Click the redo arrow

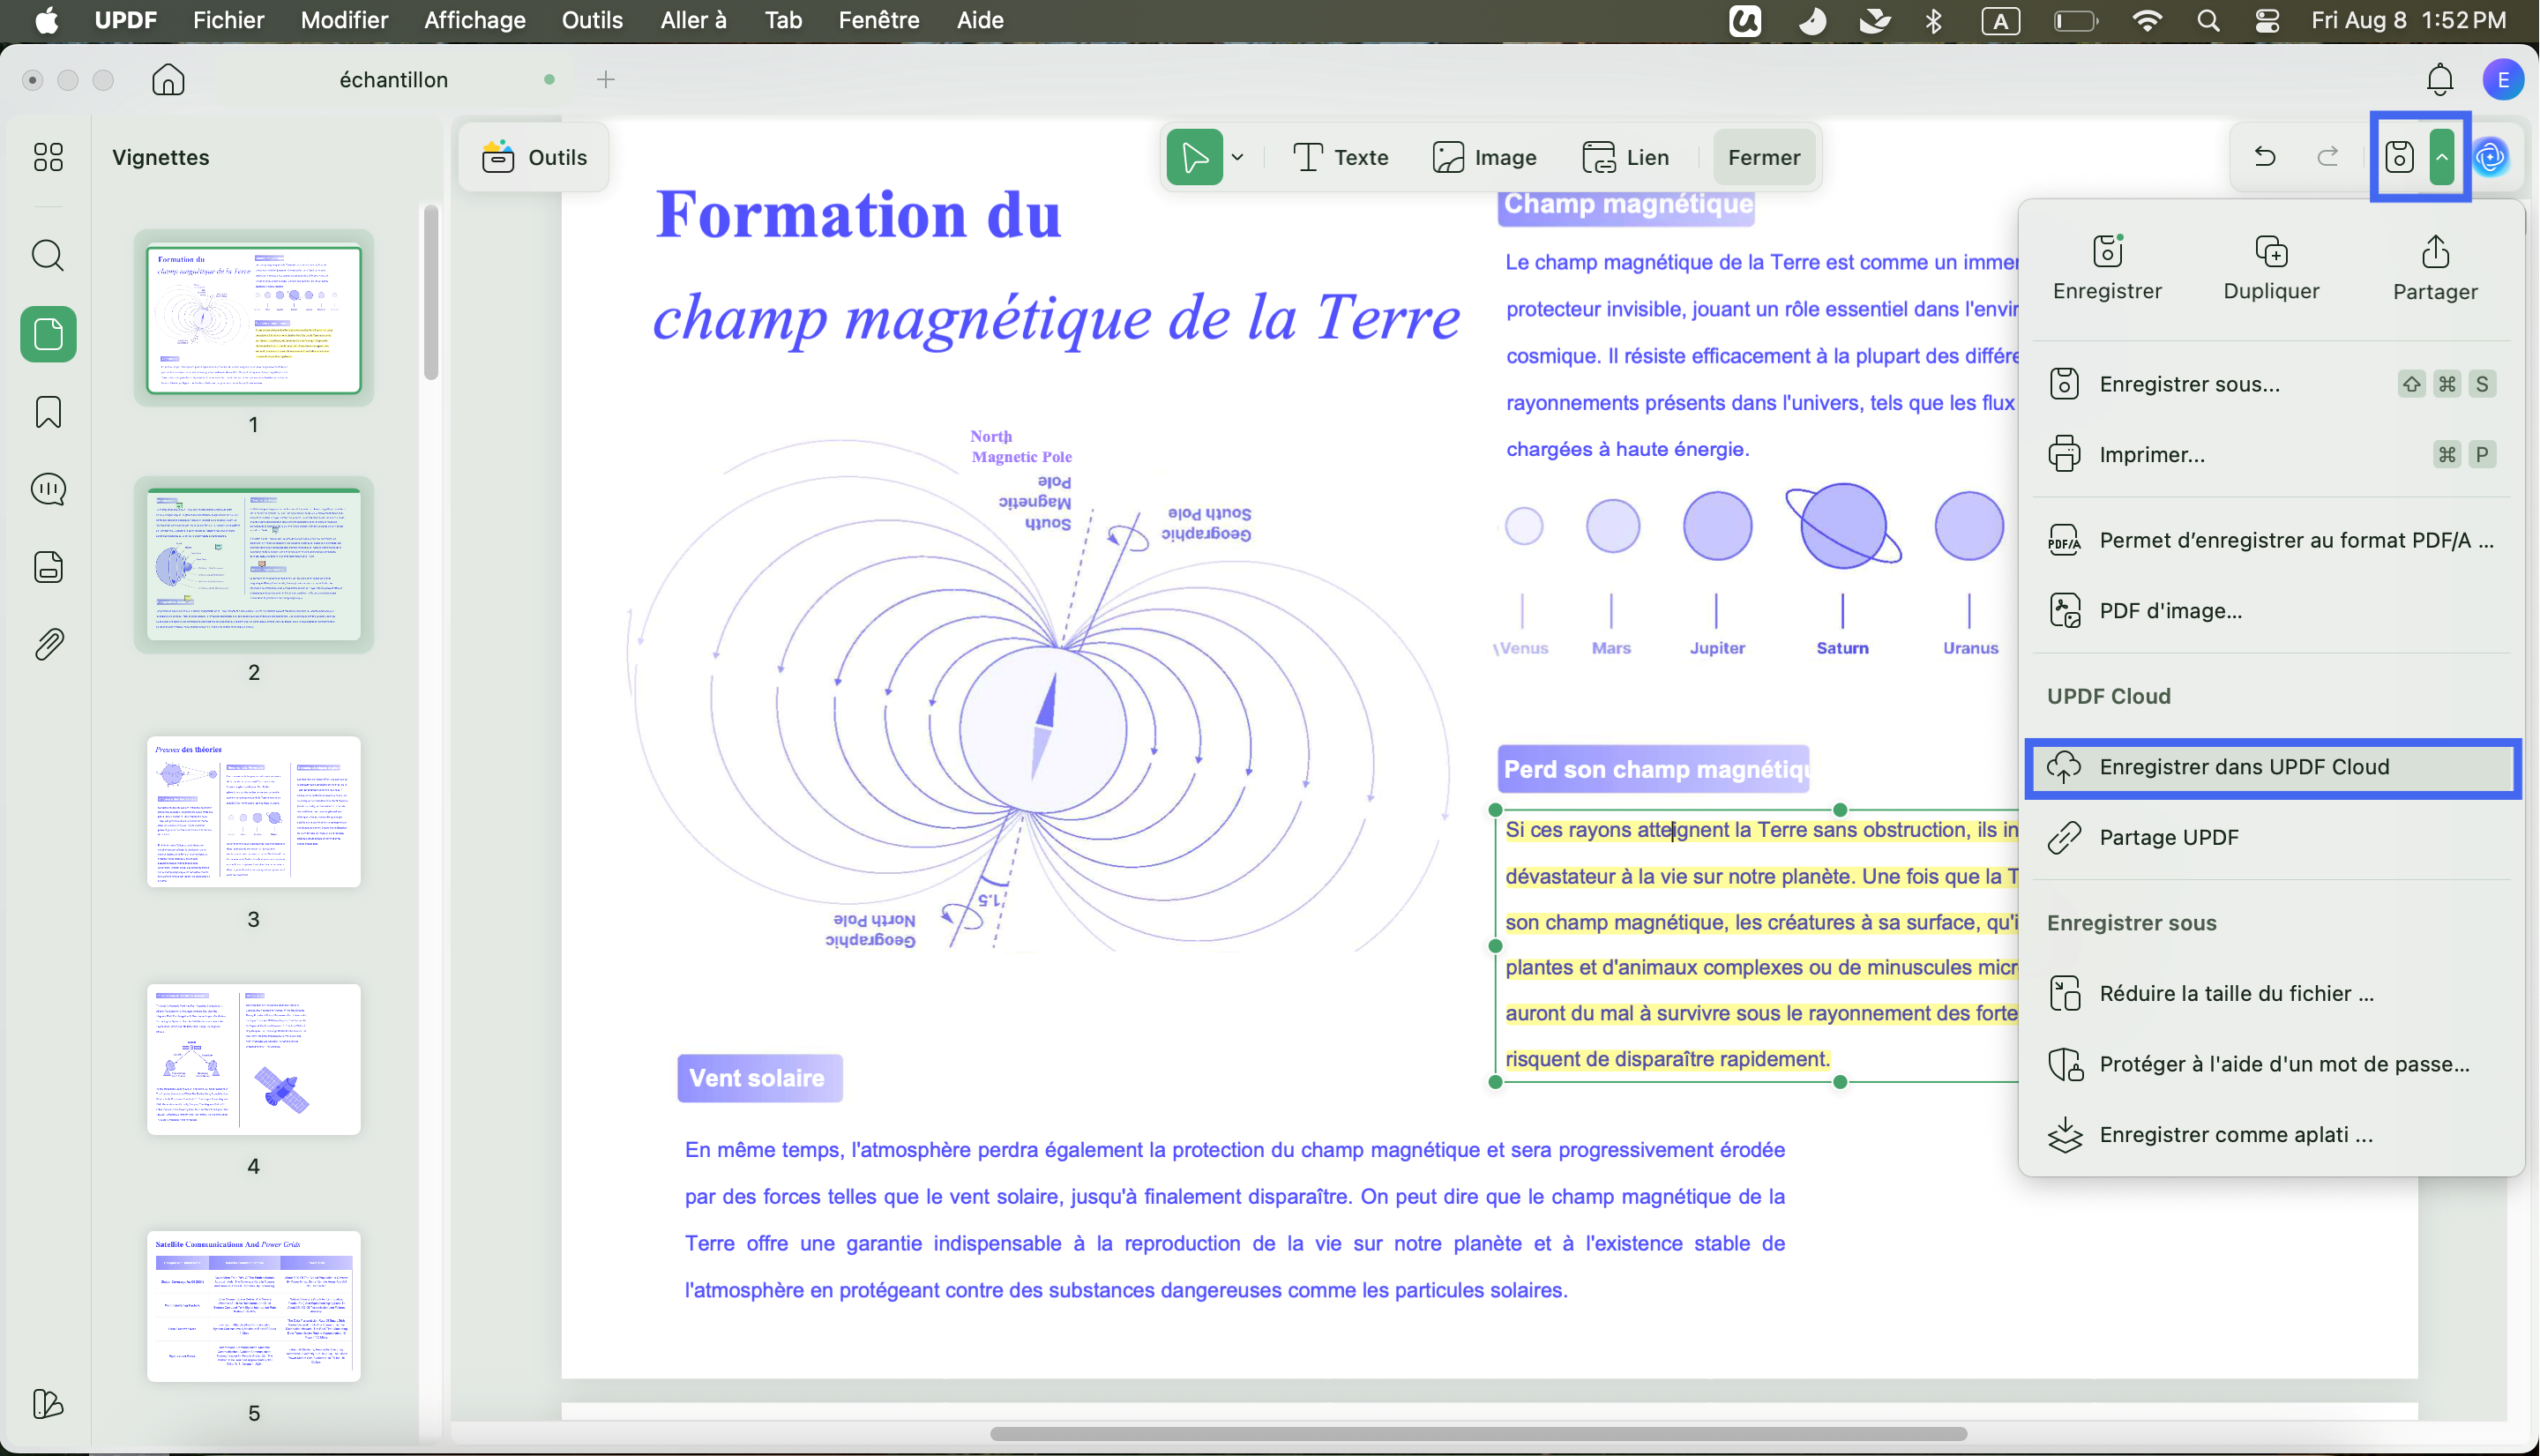(2328, 157)
